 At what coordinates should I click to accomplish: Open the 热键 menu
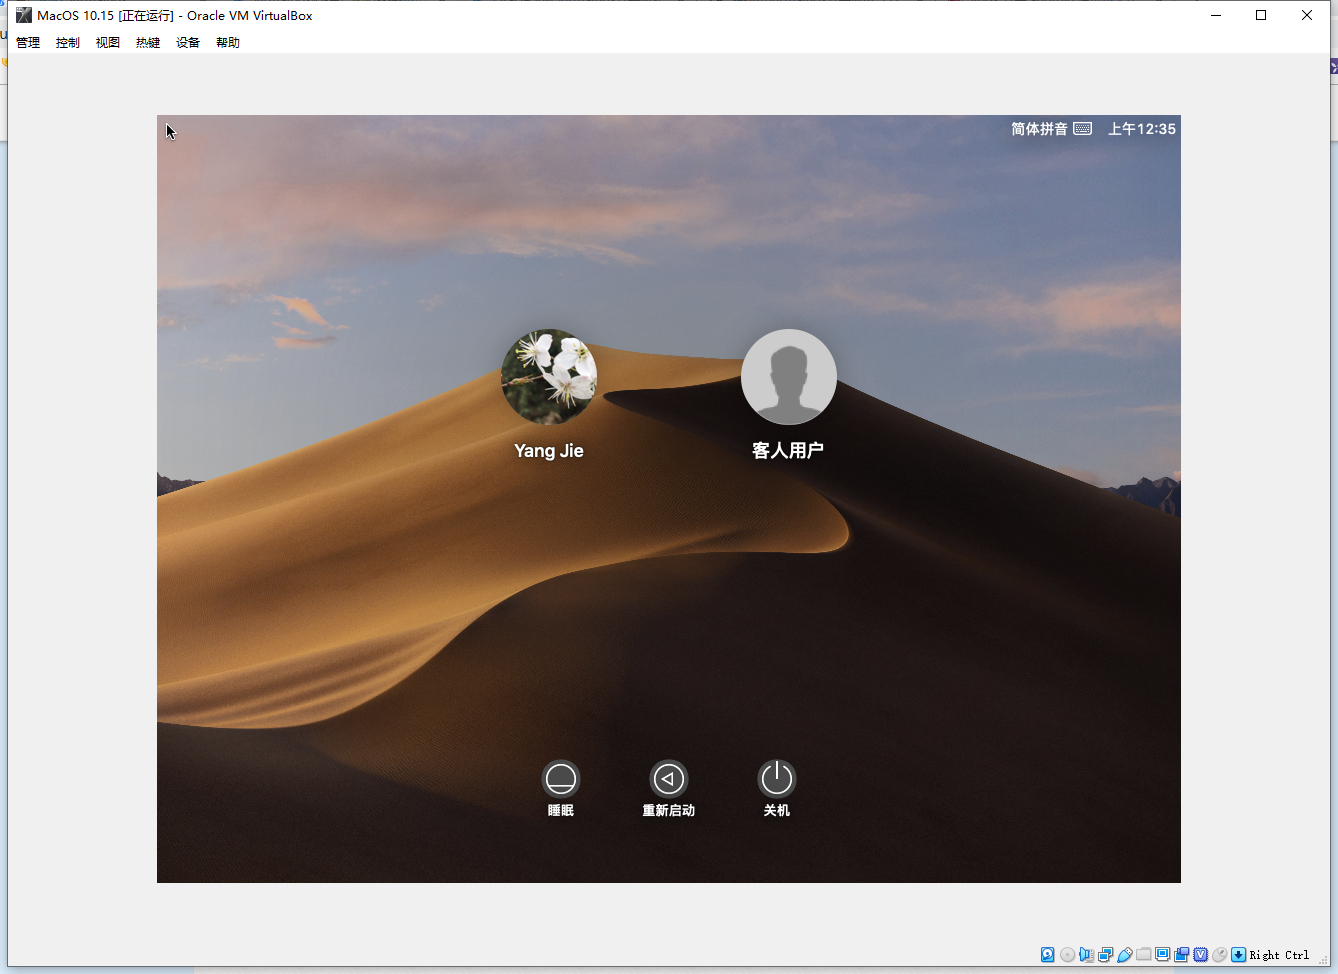148,43
